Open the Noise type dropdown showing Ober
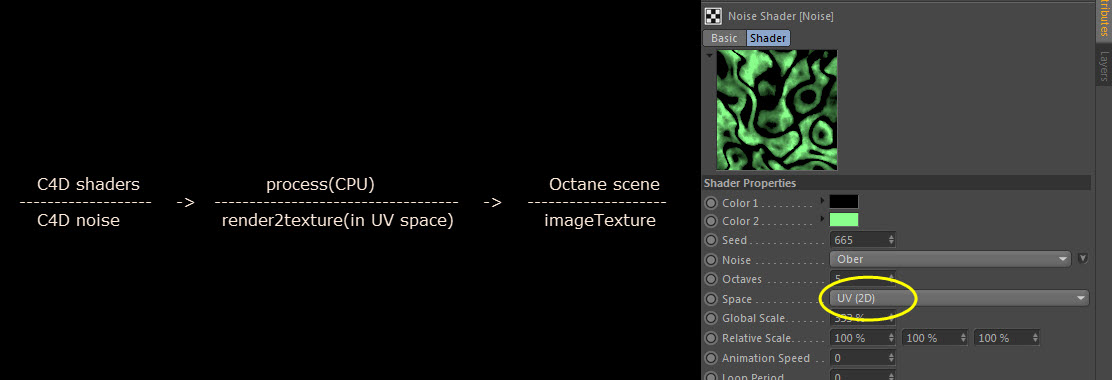This screenshot has height=380, width=1112. [x=950, y=259]
